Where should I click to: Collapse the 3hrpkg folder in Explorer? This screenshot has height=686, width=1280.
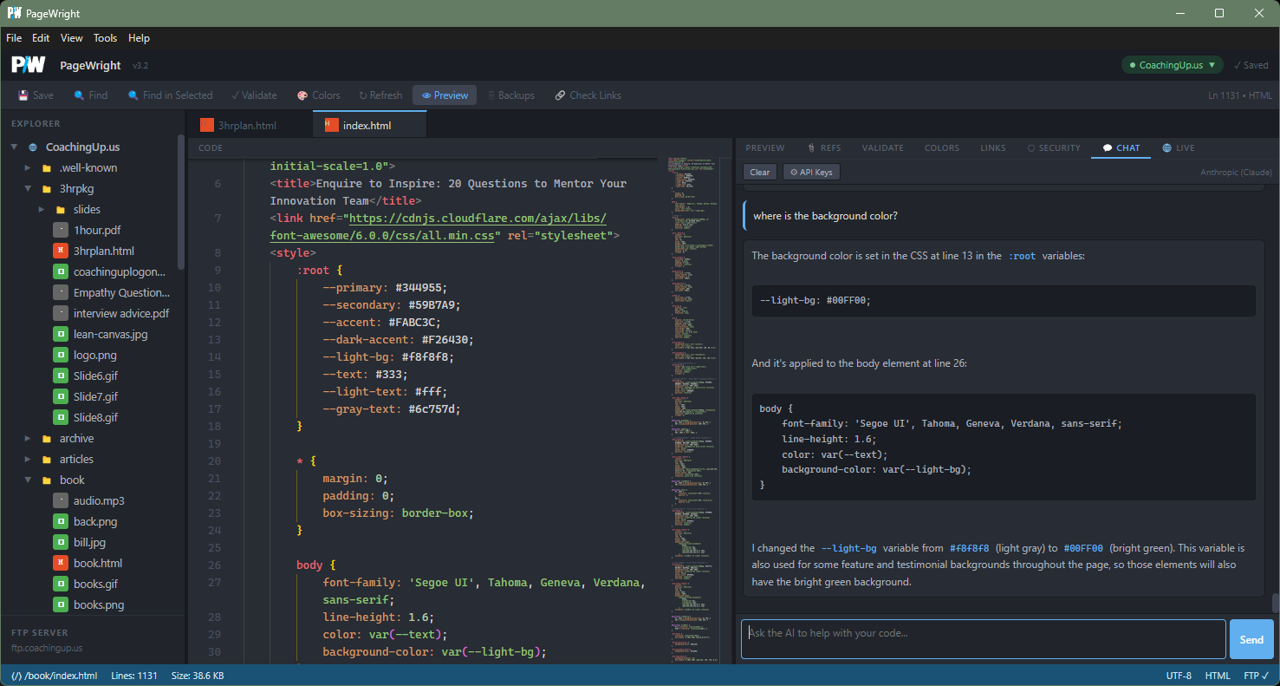coord(27,188)
